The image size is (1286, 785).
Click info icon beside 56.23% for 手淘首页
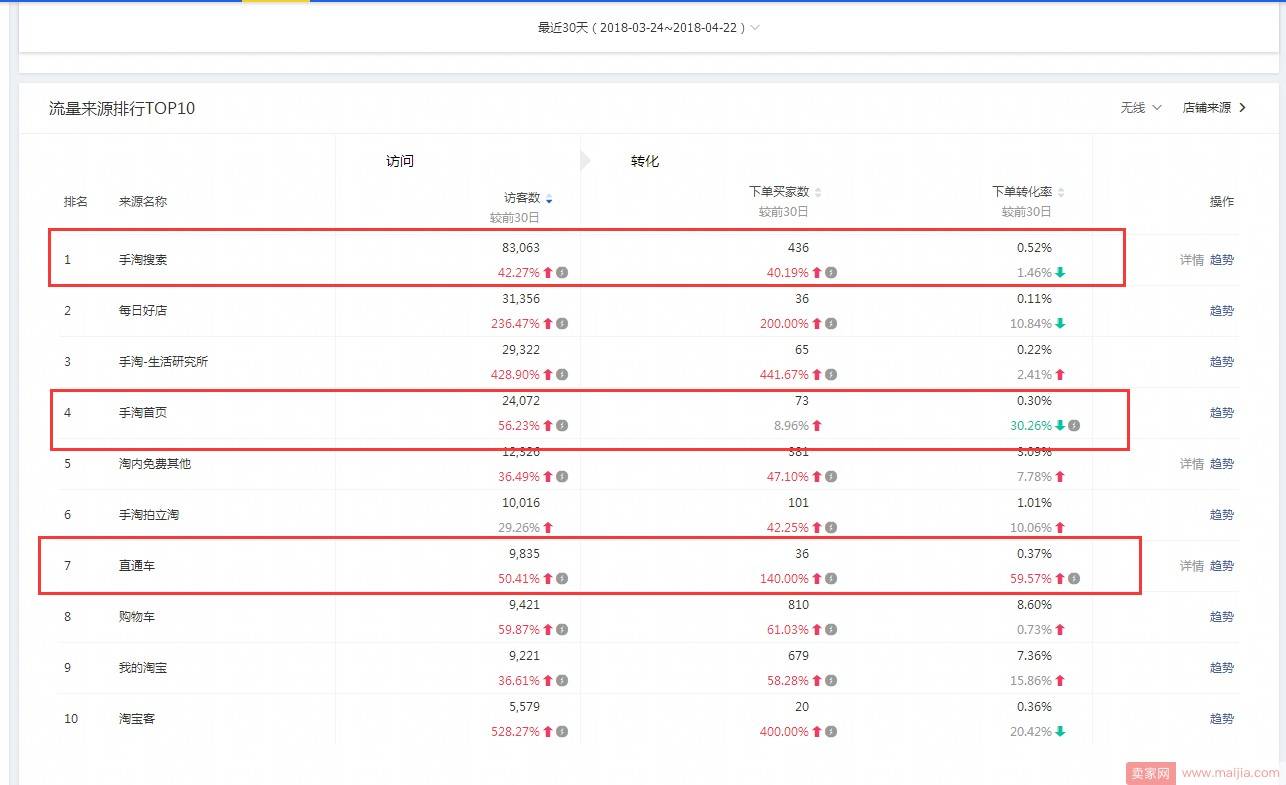point(563,426)
